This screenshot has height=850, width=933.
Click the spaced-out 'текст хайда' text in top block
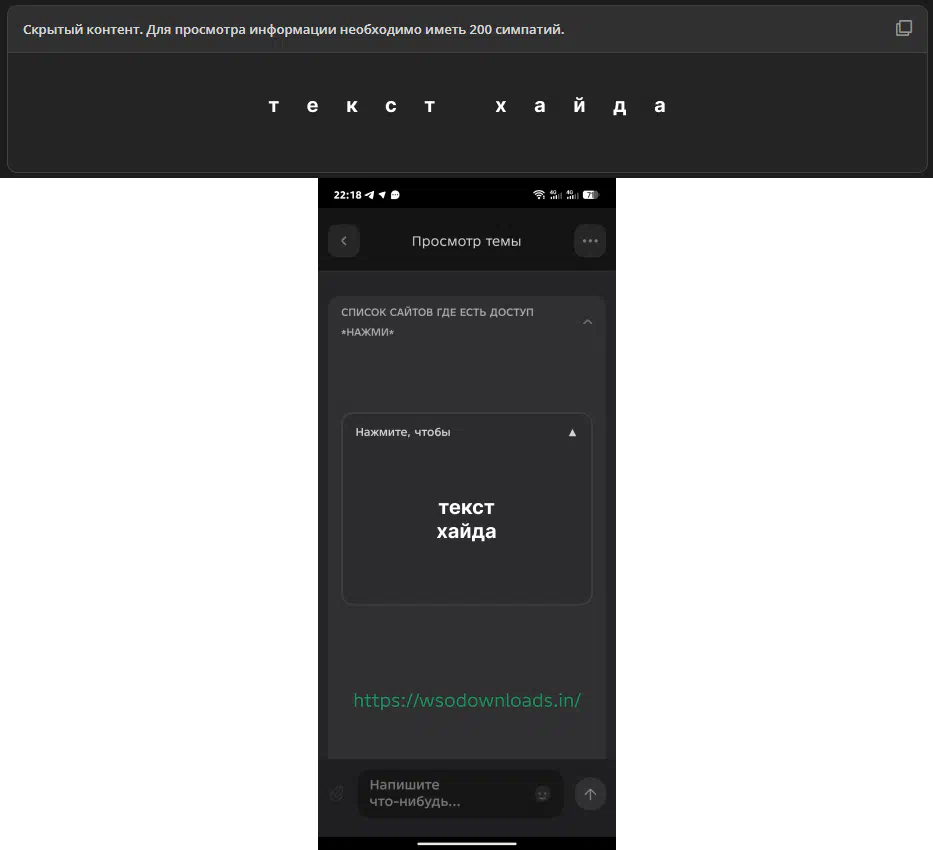tap(467, 106)
